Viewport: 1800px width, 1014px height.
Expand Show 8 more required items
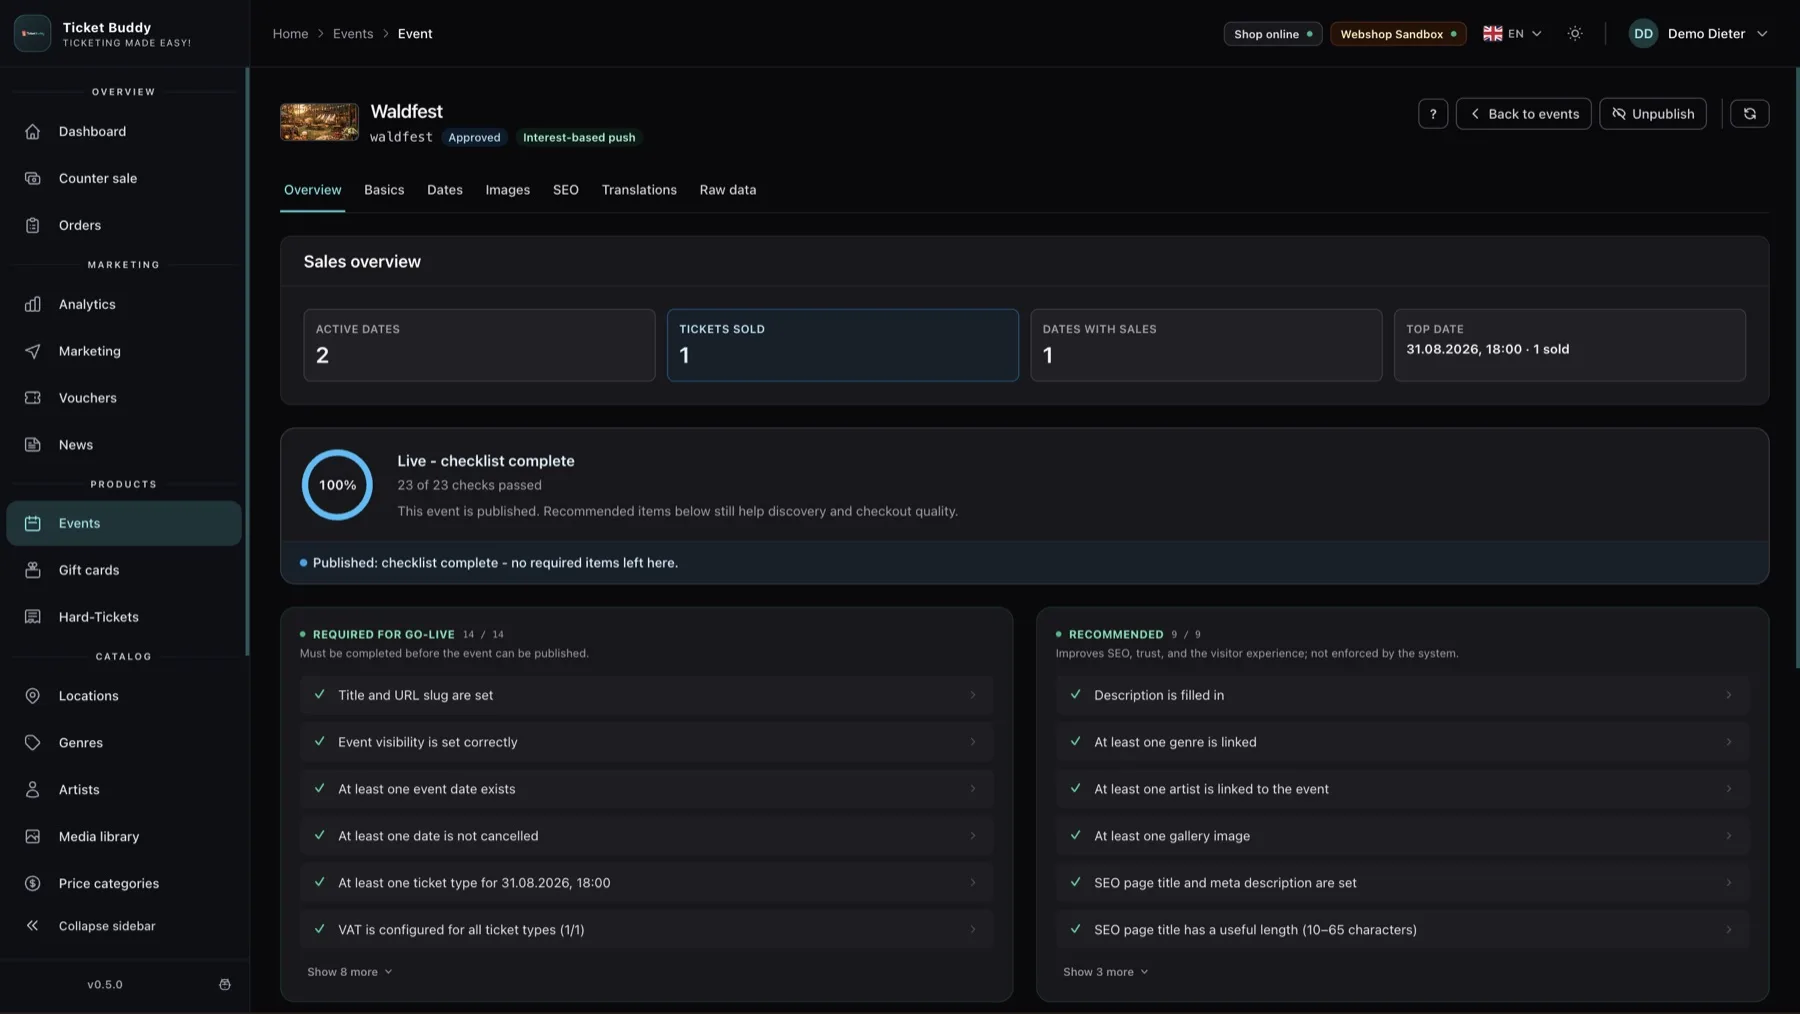[x=349, y=972]
